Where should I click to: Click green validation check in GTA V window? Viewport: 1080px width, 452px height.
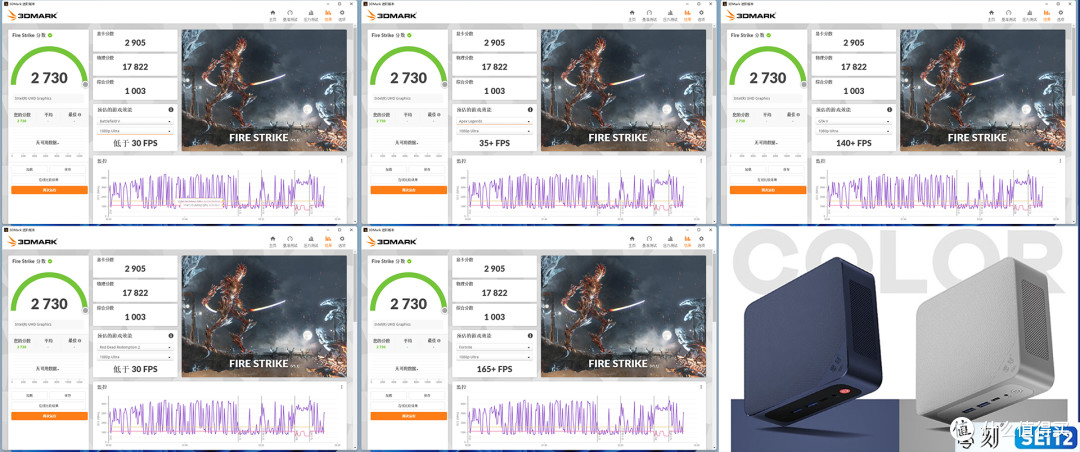[x=769, y=34]
